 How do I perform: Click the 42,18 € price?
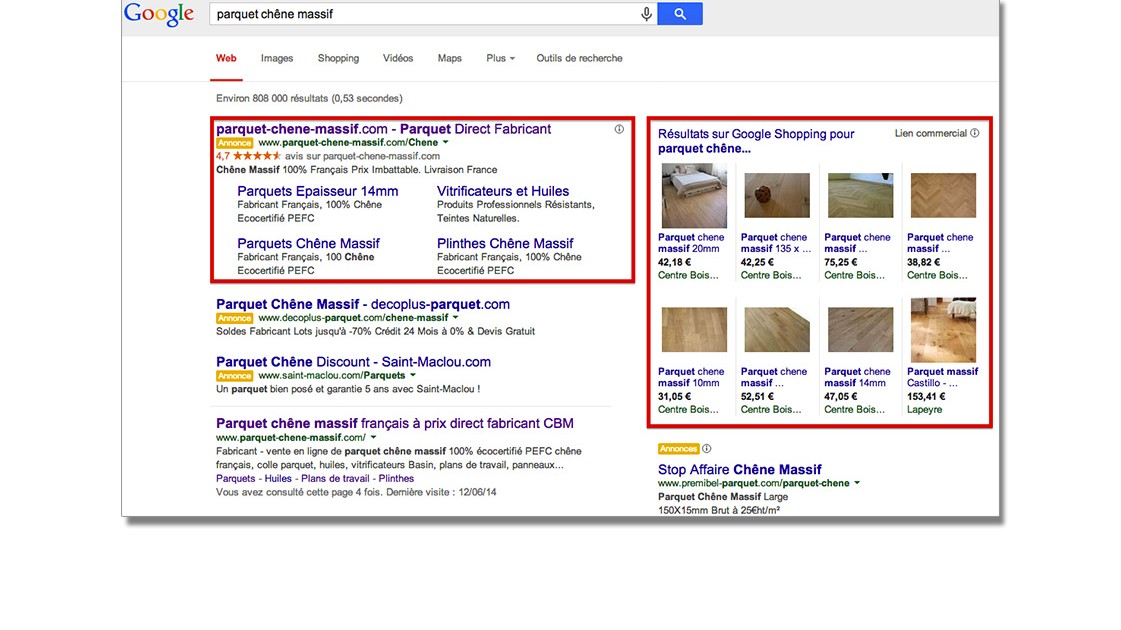[x=674, y=262]
